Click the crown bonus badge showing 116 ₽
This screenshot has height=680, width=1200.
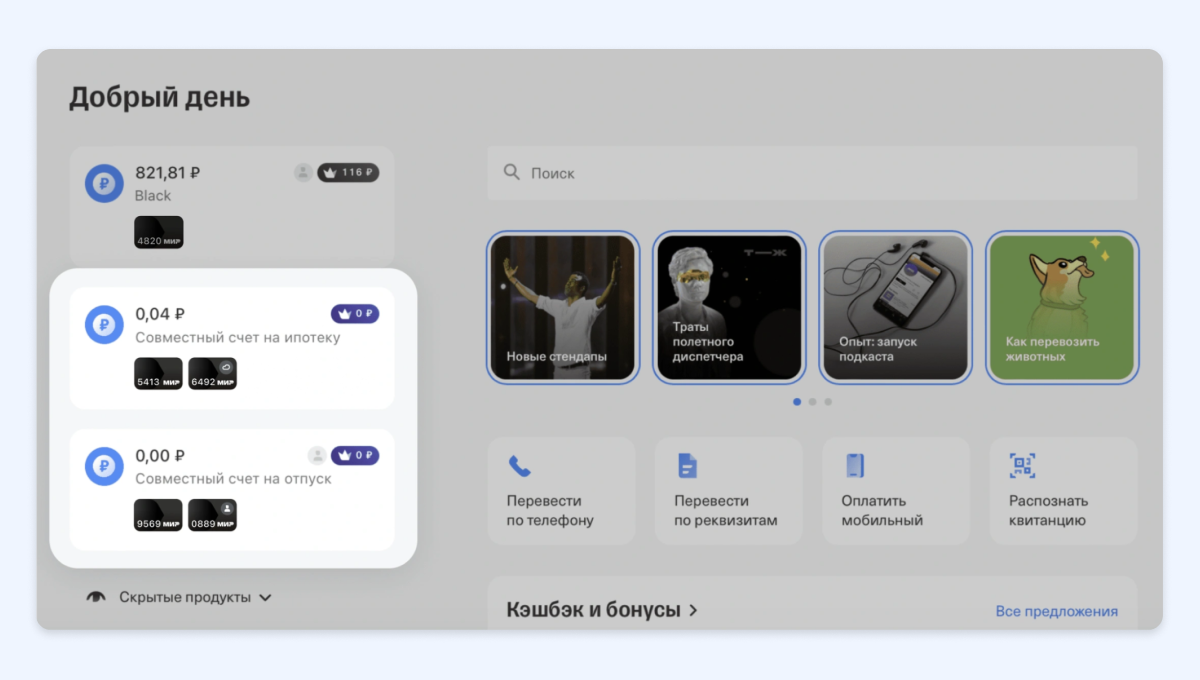(x=348, y=172)
